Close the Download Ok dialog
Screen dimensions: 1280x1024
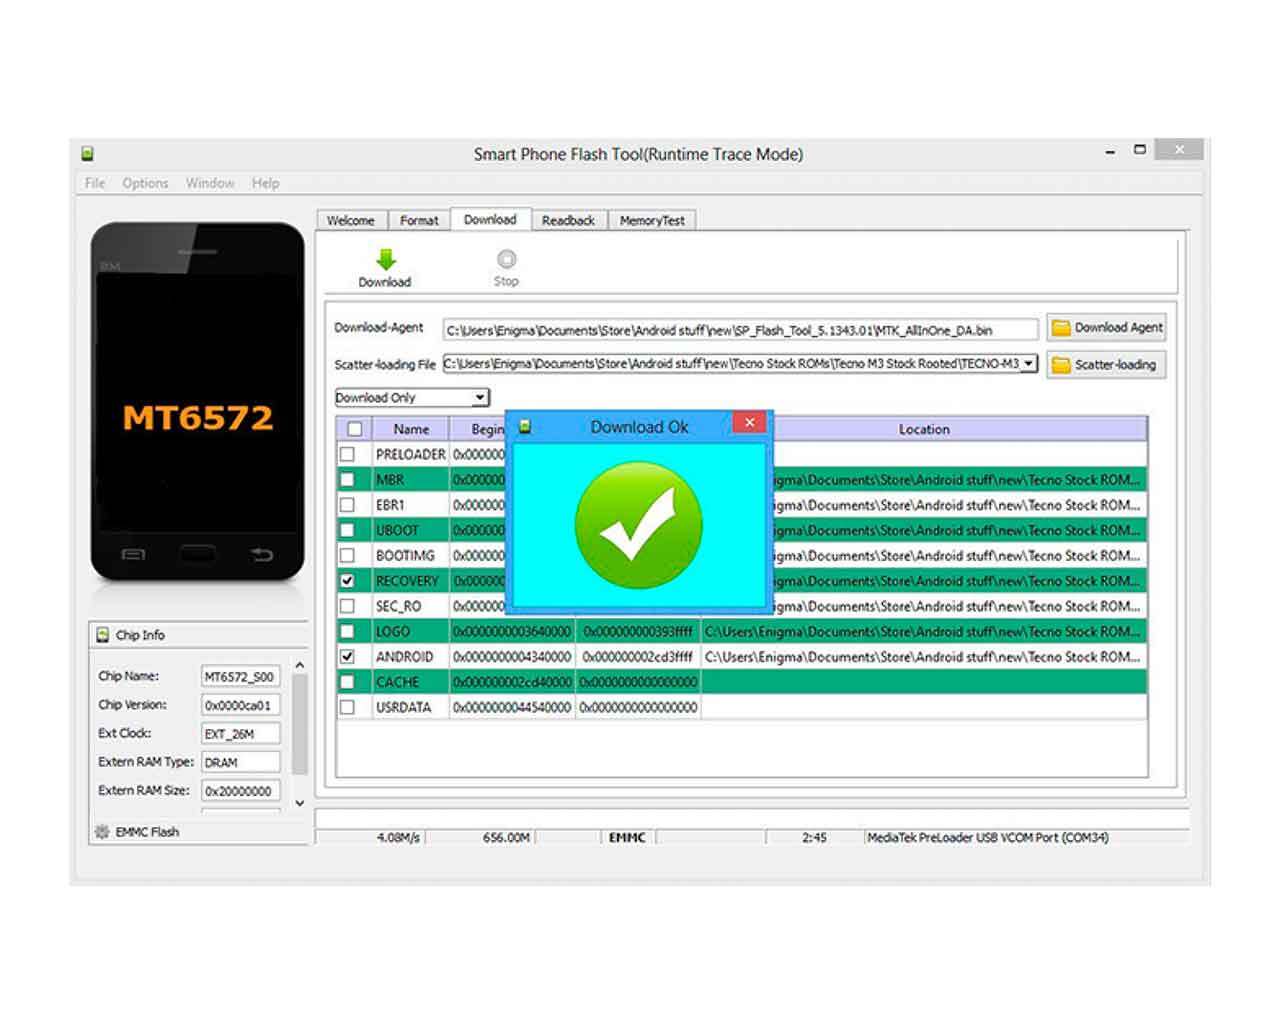pos(749,423)
